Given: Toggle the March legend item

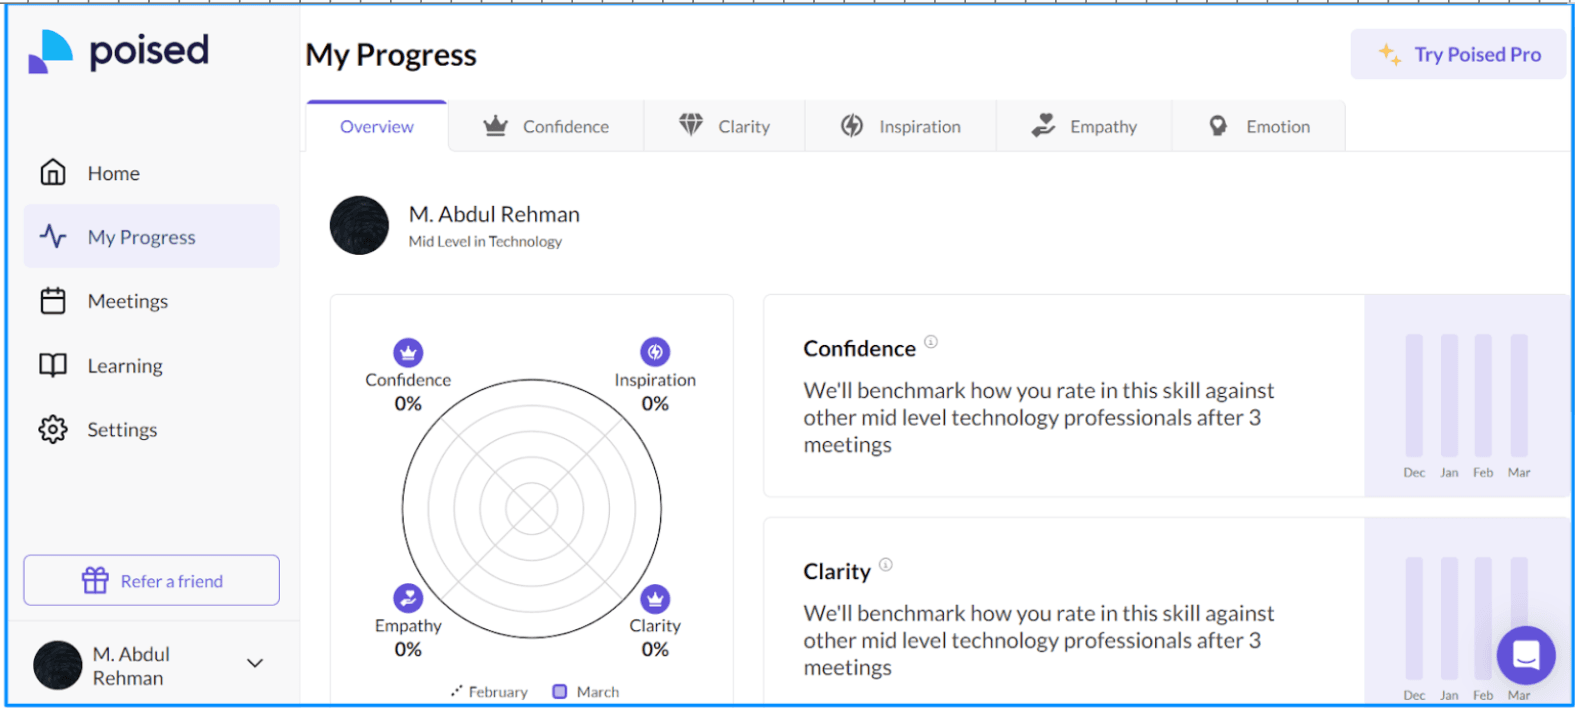Looking at the screenshot, I should coord(587,692).
